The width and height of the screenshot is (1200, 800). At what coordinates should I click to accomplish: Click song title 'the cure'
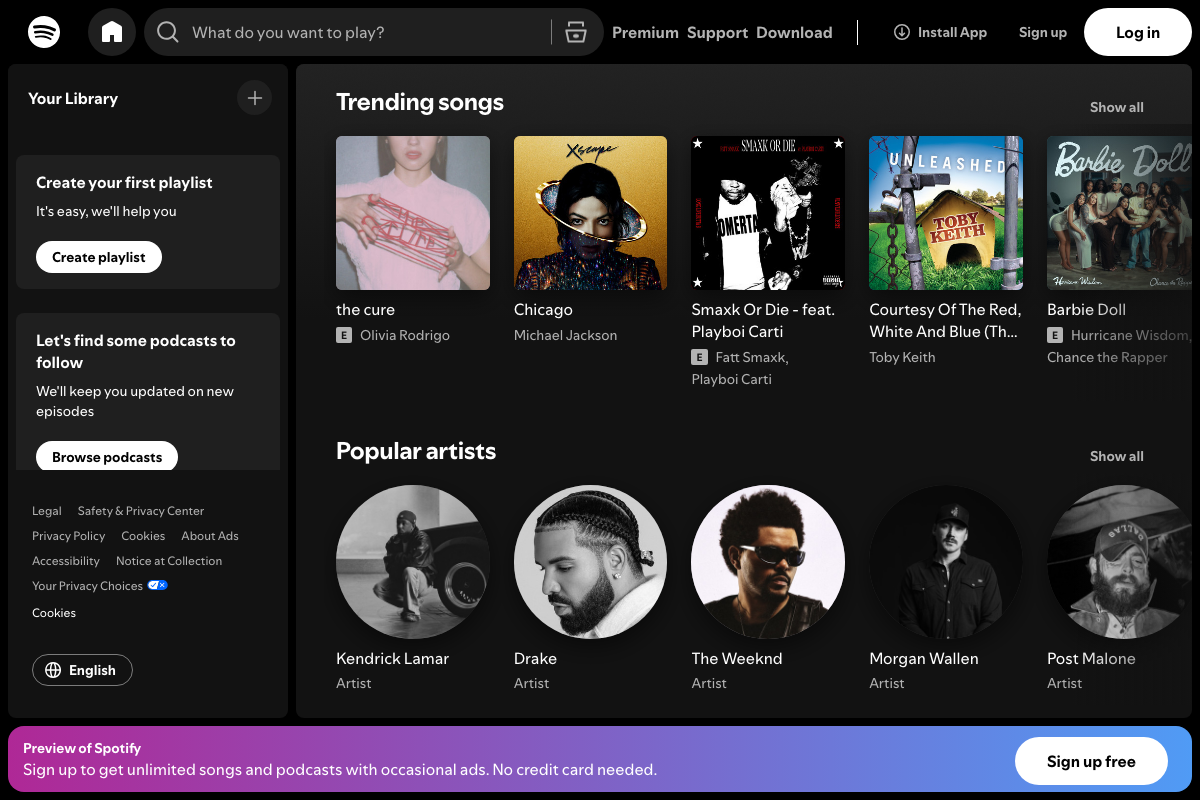click(365, 310)
